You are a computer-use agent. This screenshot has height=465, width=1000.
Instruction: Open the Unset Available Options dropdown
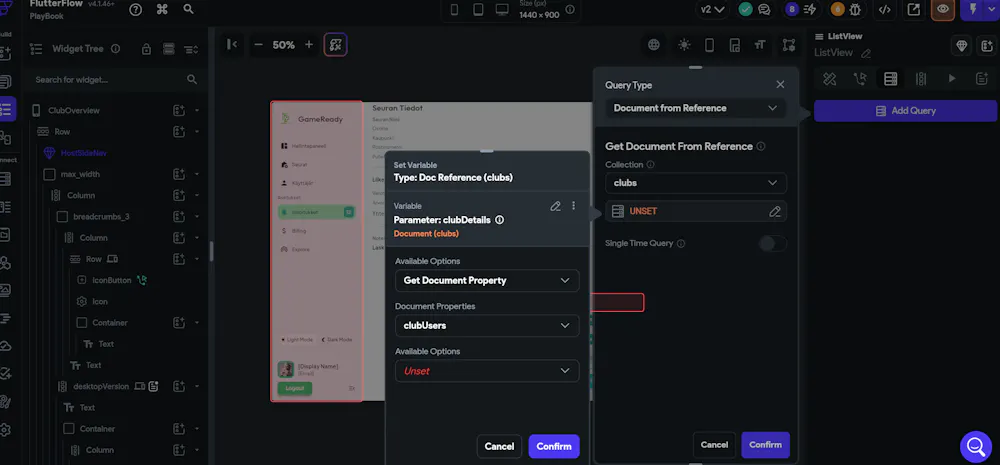point(487,371)
